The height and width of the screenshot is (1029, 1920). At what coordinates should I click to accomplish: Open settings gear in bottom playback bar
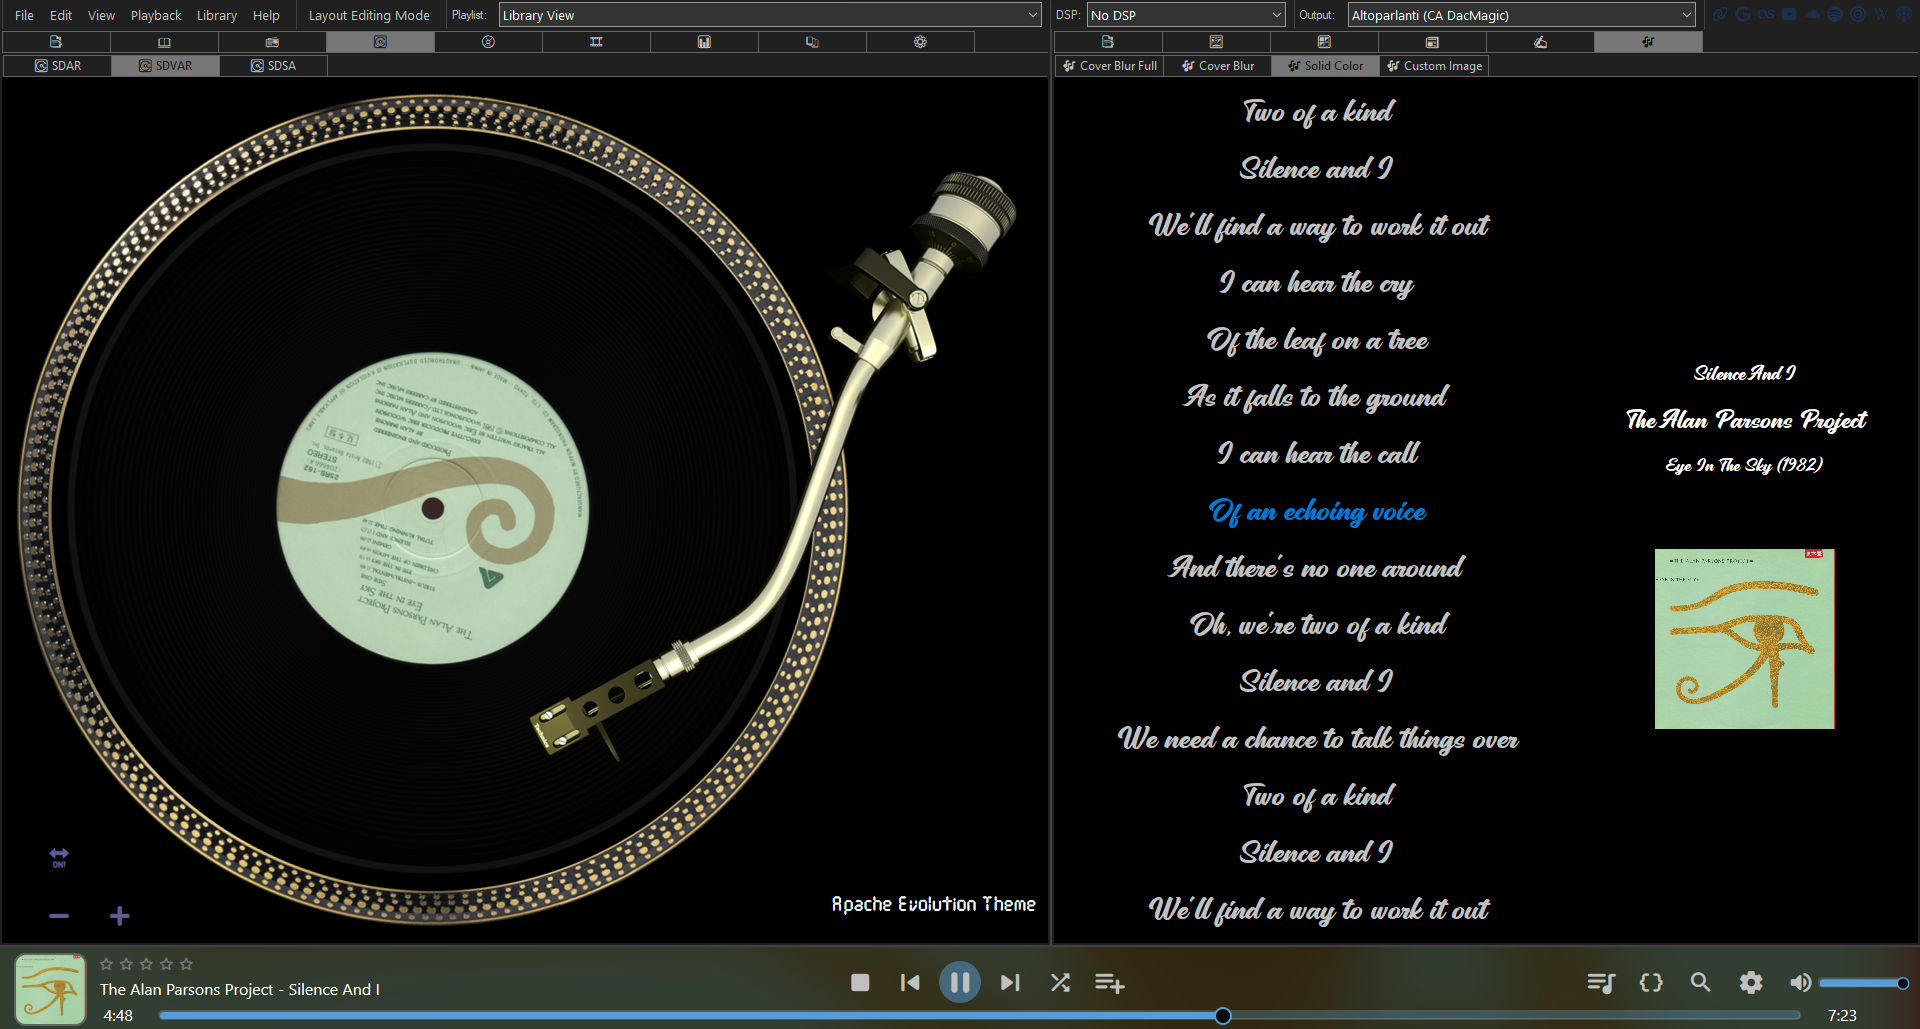[1751, 983]
